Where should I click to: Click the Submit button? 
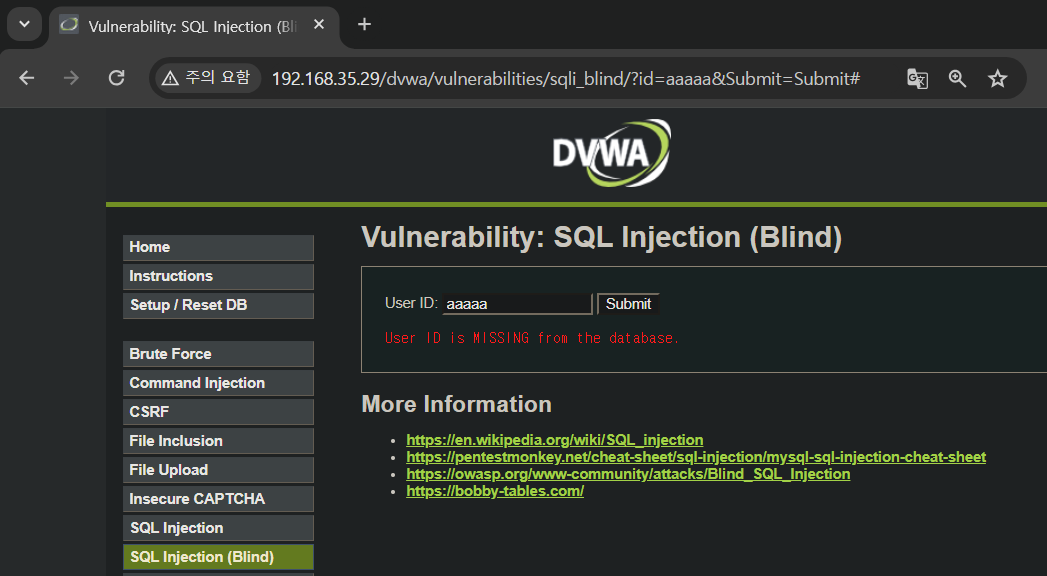point(628,304)
